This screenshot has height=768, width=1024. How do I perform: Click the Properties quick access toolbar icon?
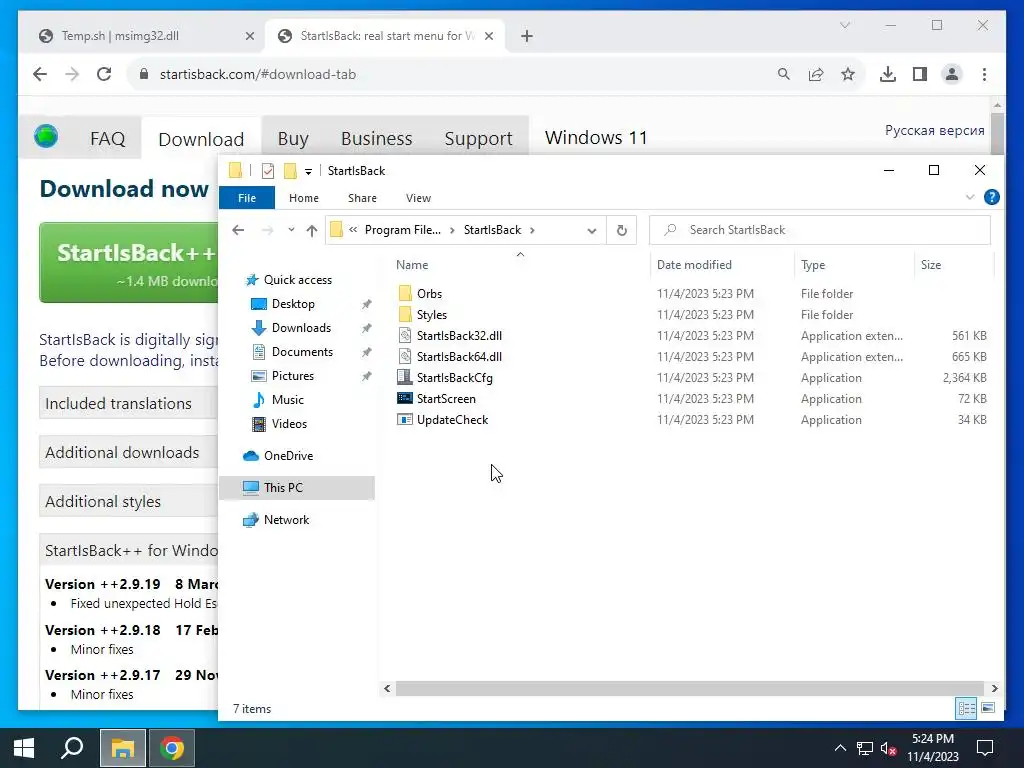click(x=268, y=171)
